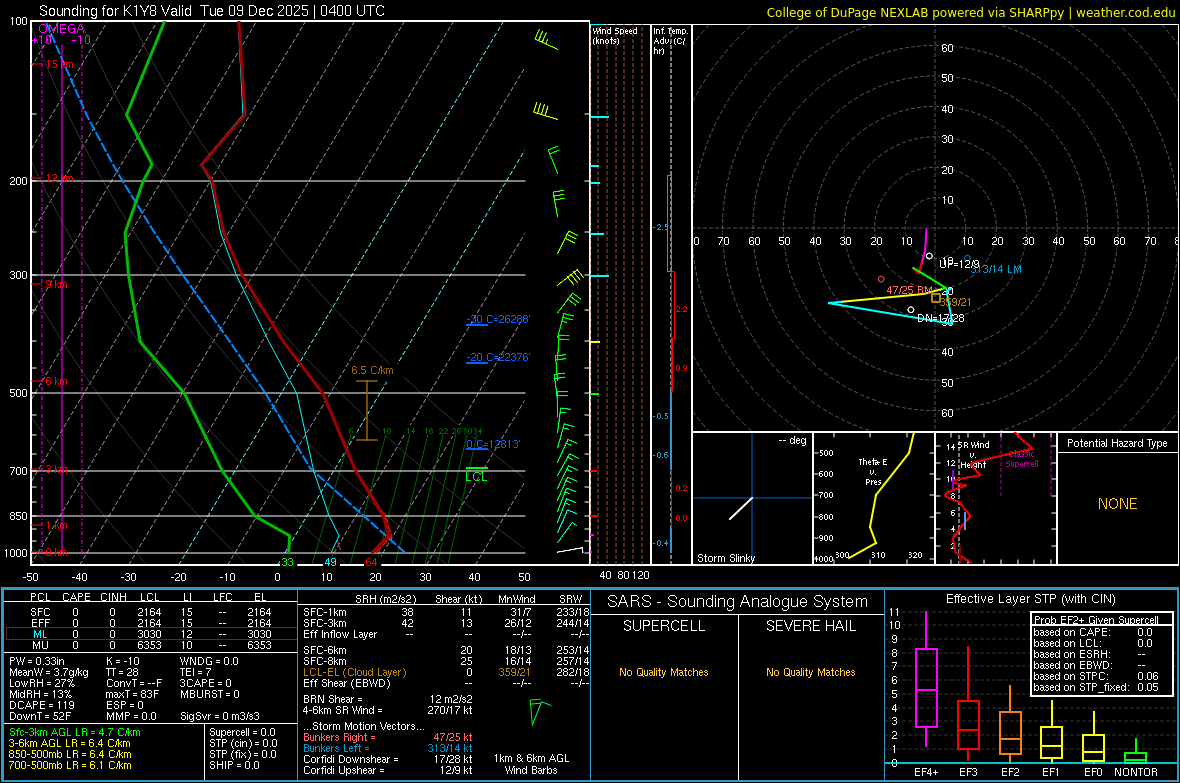Click the Prob EF2+ Given Supercell header
The height and width of the screenshot is (783, 1180).
pos(1096,620)
